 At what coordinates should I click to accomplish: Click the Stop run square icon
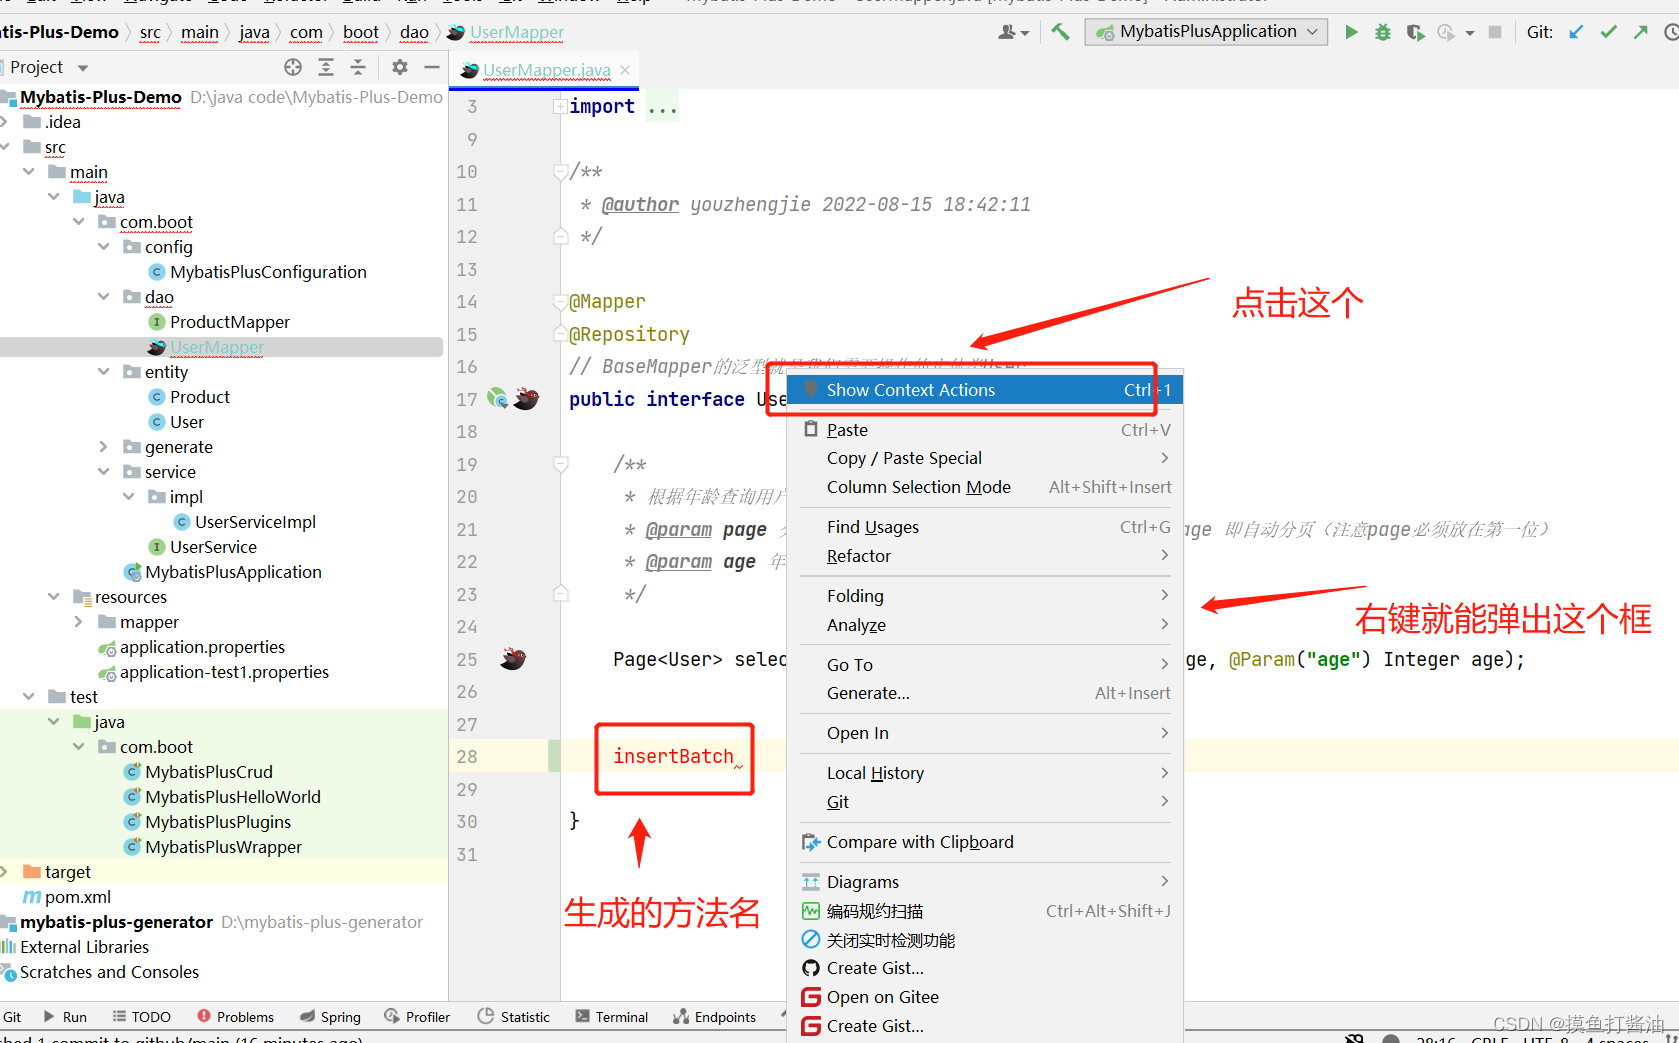1495,32
